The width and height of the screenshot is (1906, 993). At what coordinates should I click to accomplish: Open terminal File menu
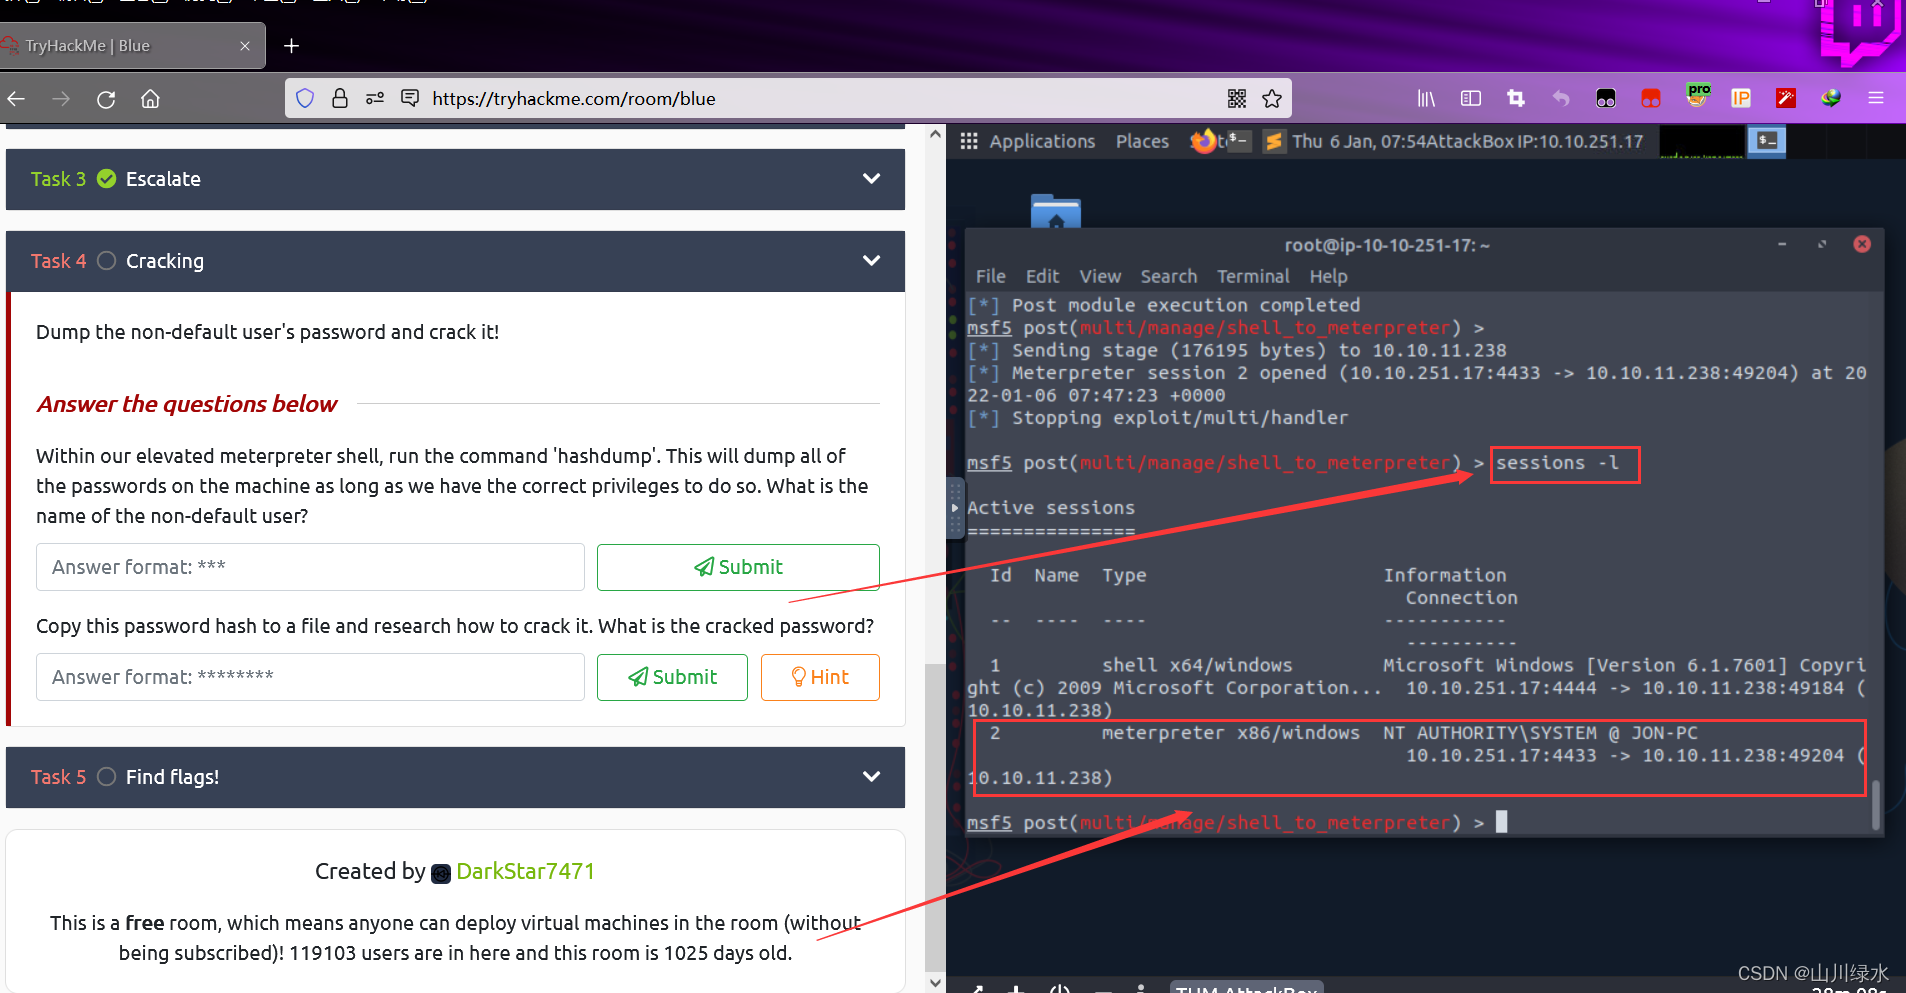click(x=990, y=276)
